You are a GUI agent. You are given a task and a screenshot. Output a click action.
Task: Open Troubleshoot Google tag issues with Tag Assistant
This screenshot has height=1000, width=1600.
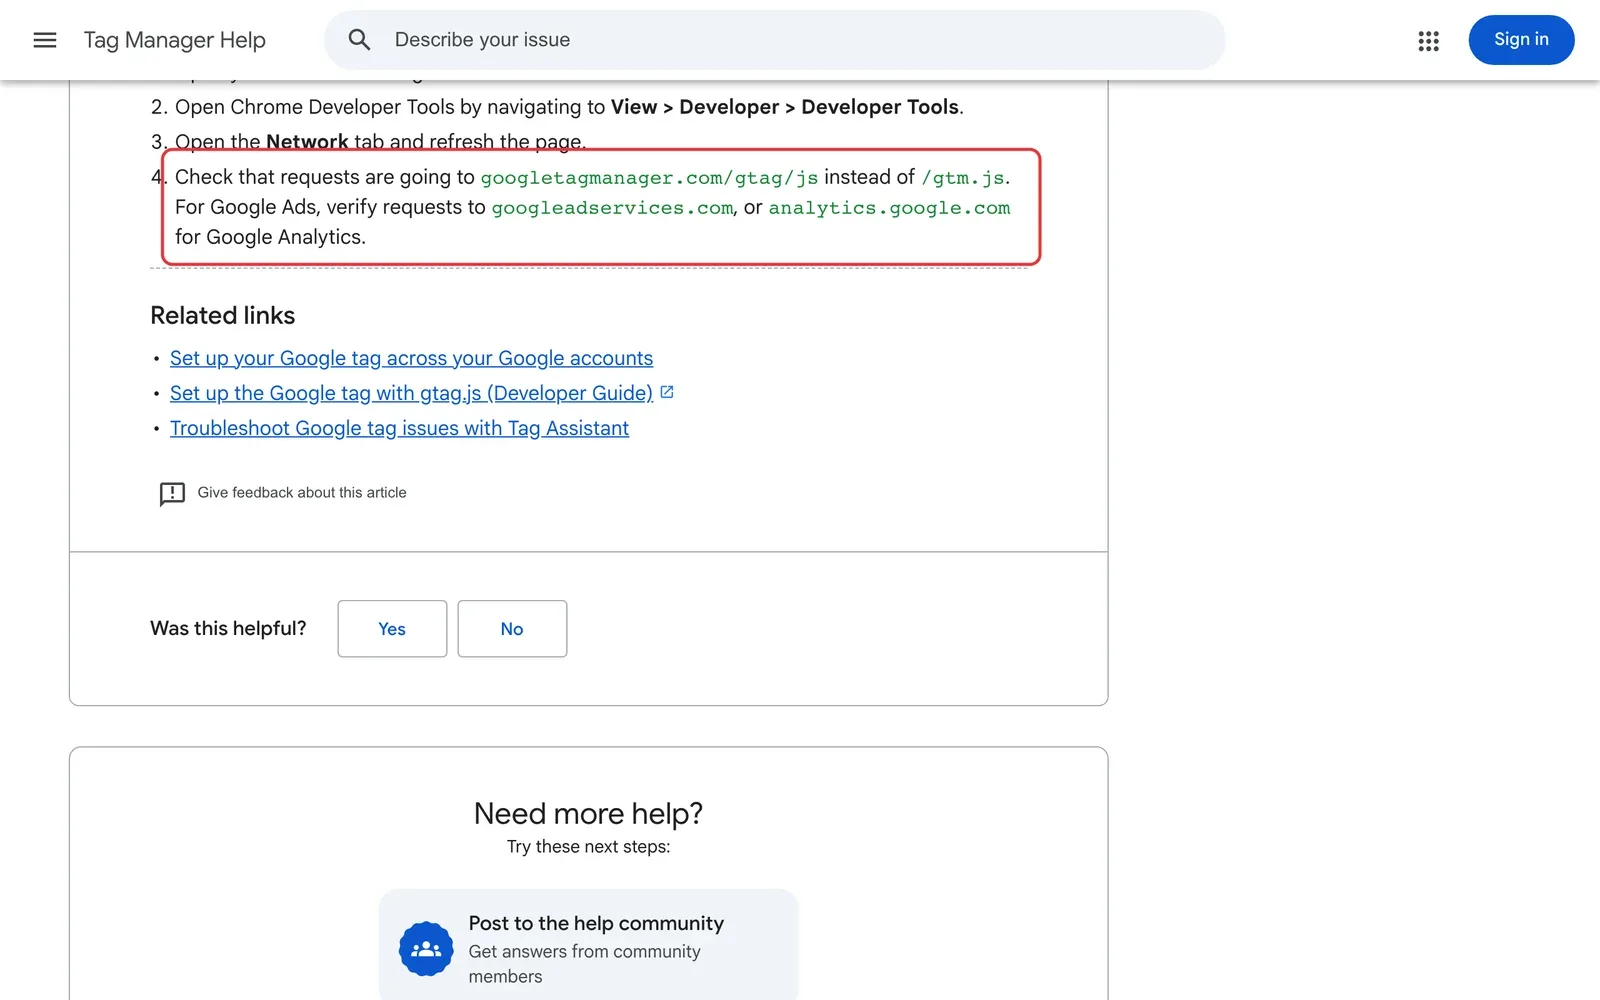point(399,428)
